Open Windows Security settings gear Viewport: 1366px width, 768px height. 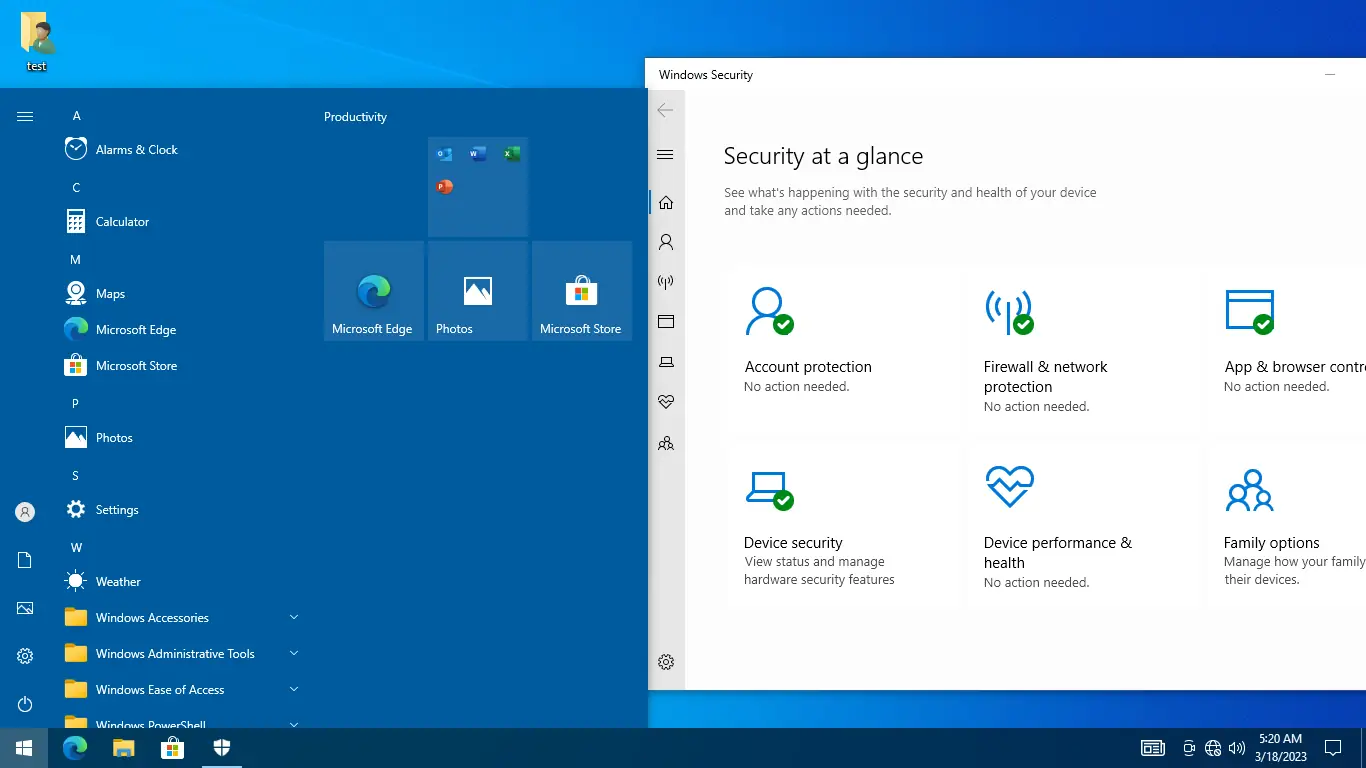tap(666, 662)
